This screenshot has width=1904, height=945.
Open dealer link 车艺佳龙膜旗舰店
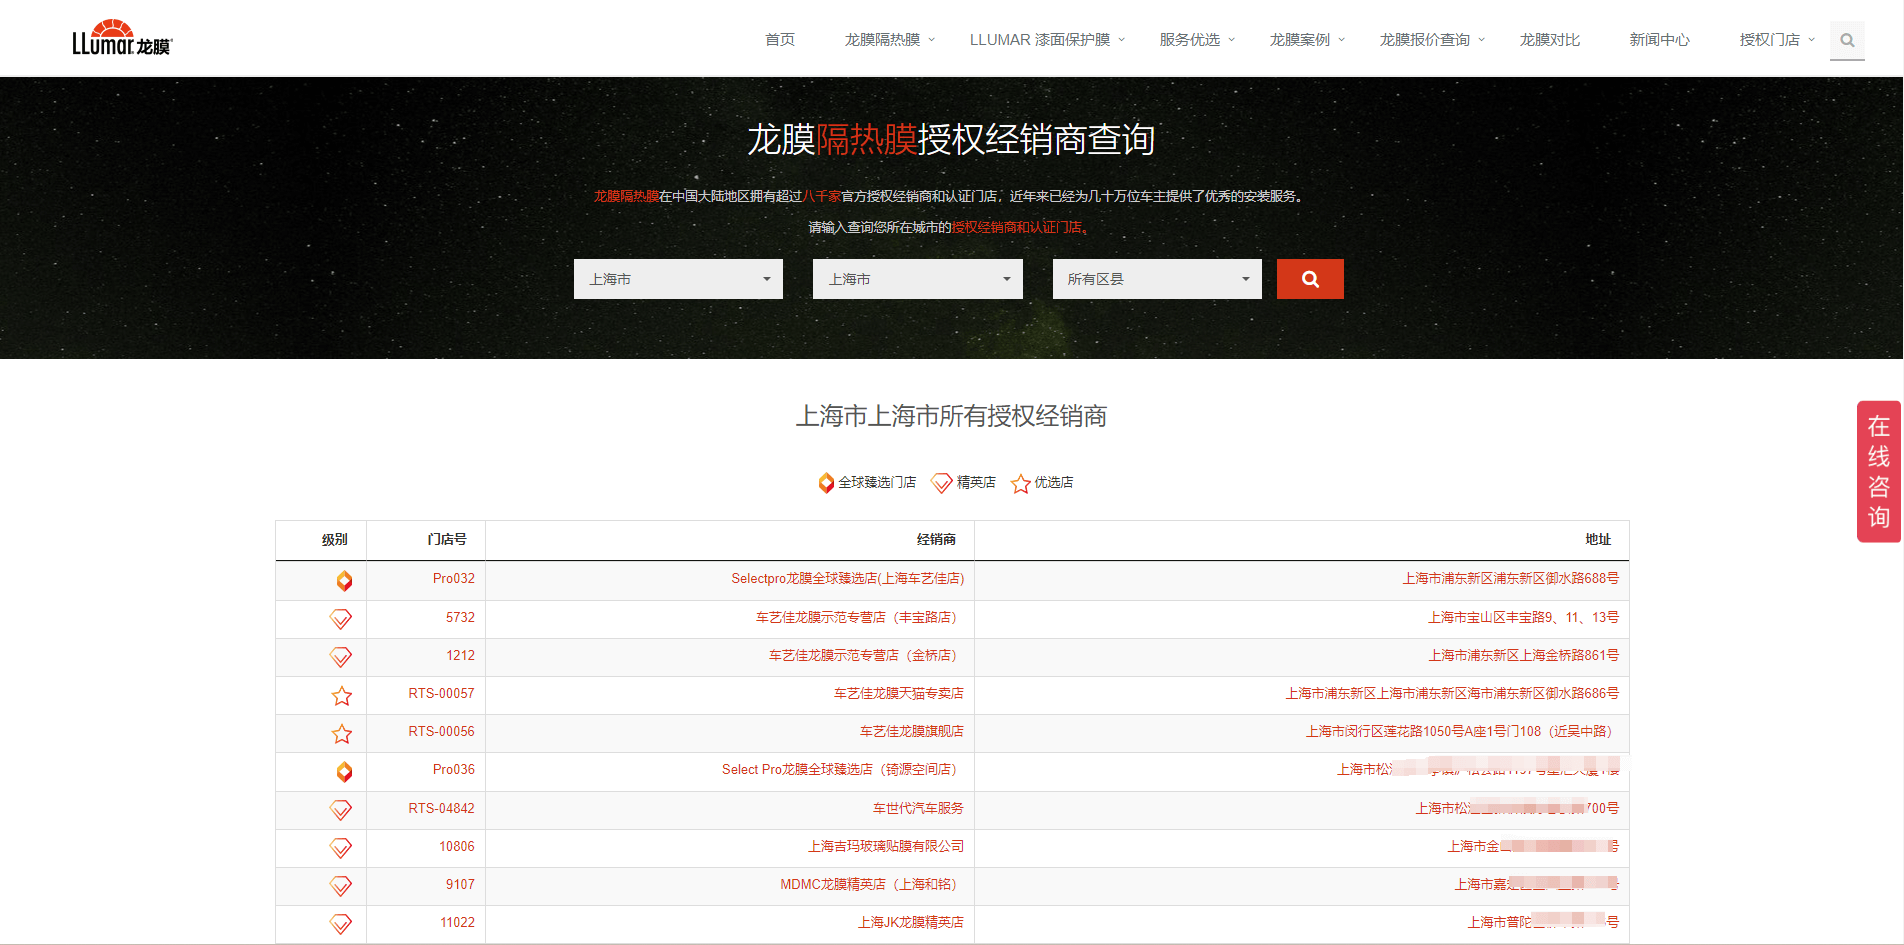(911, 732)
